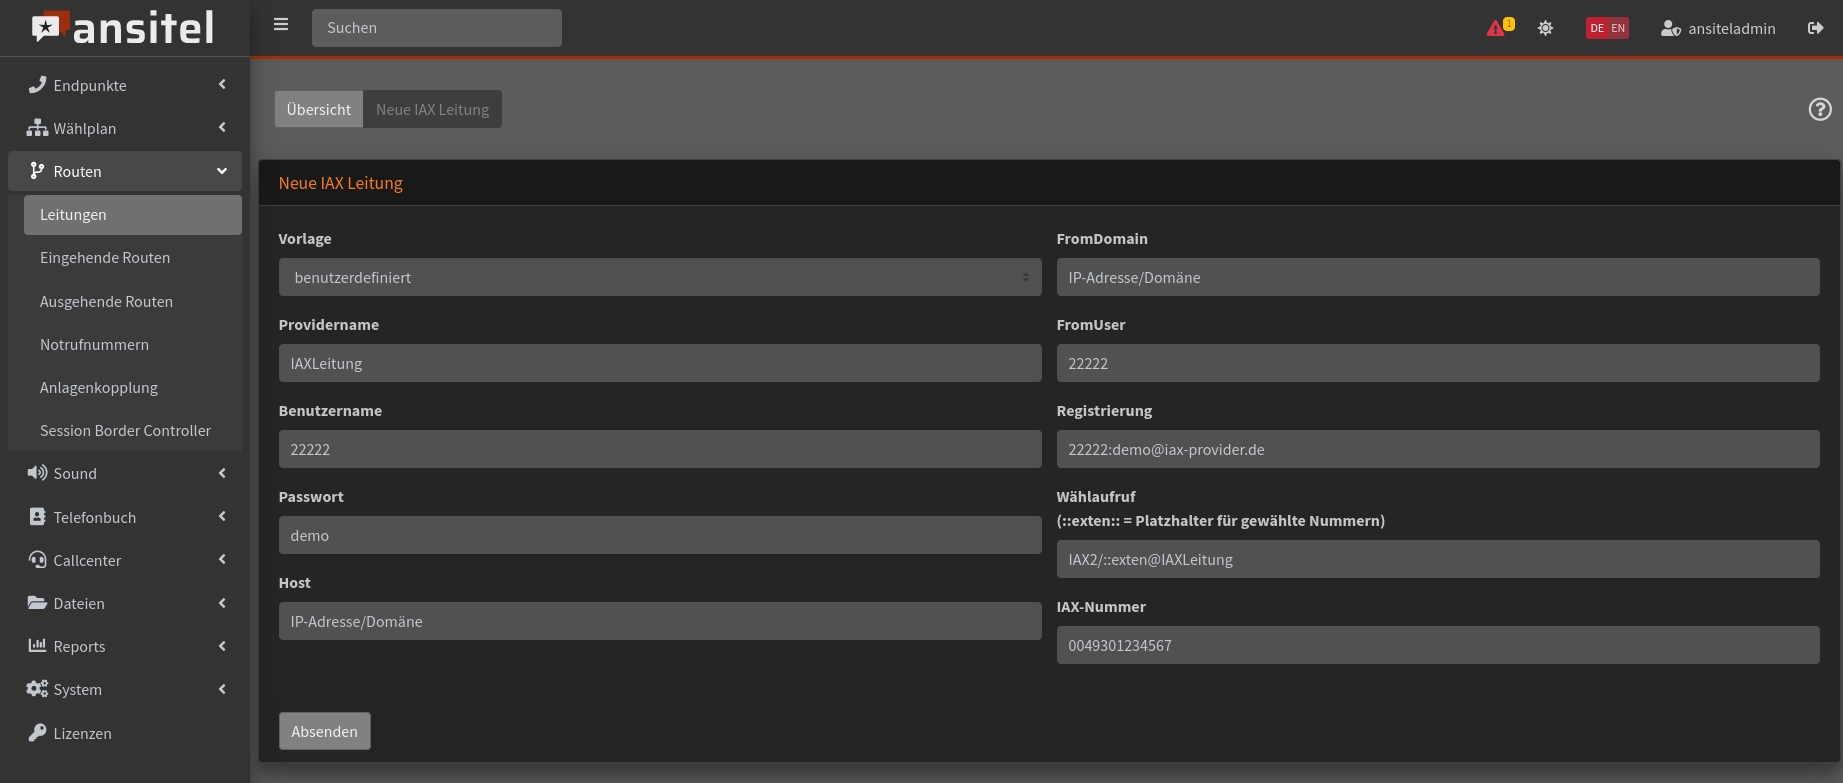The height and width of the screenshot is (783, 1843).
Task: Switch to the Übersicht tab
Action: [x=319, y=109]
